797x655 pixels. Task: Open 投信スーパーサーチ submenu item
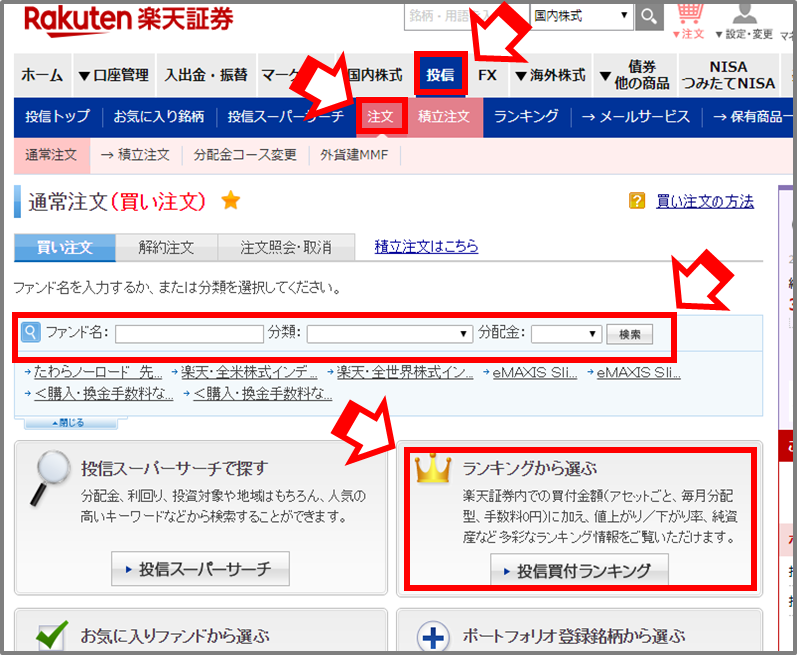tap(285, 117)
